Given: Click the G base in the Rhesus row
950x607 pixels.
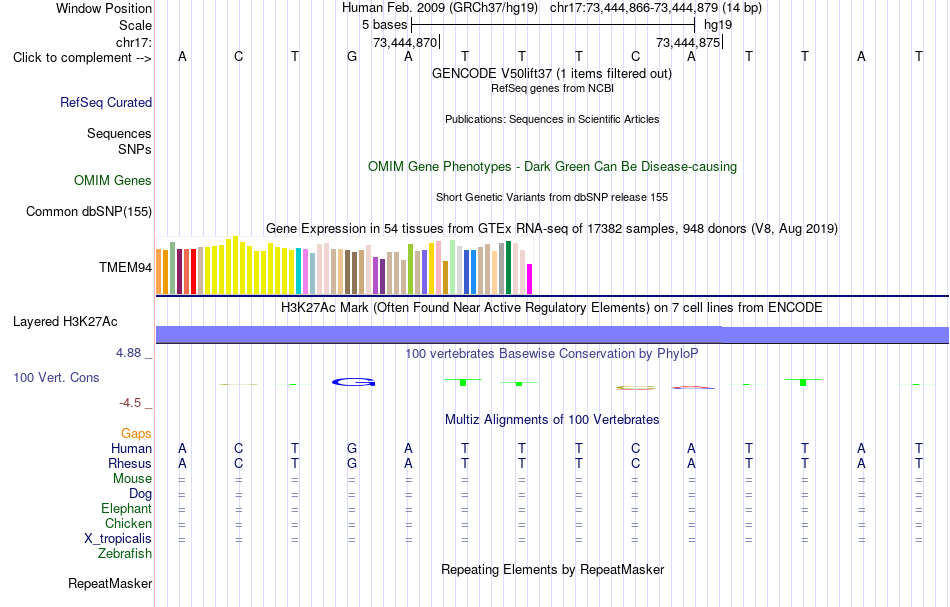Looking at the screenshot, I should pyautogui.click(x=352, y=463).
